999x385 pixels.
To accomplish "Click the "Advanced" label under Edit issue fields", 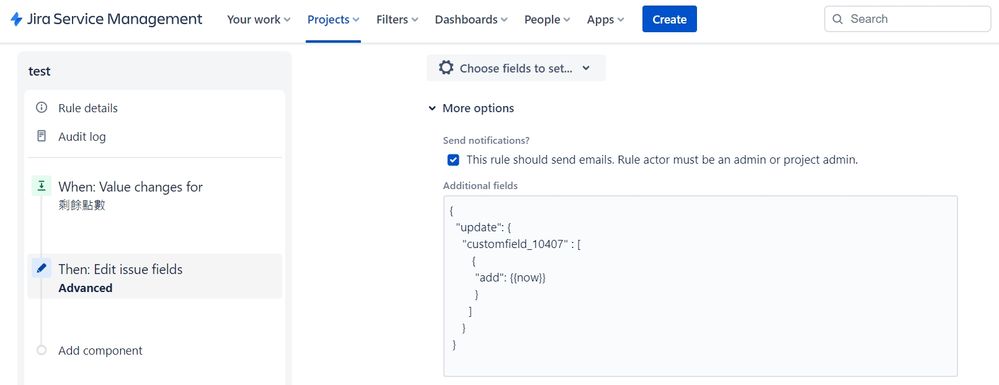I will coord(85,288).
